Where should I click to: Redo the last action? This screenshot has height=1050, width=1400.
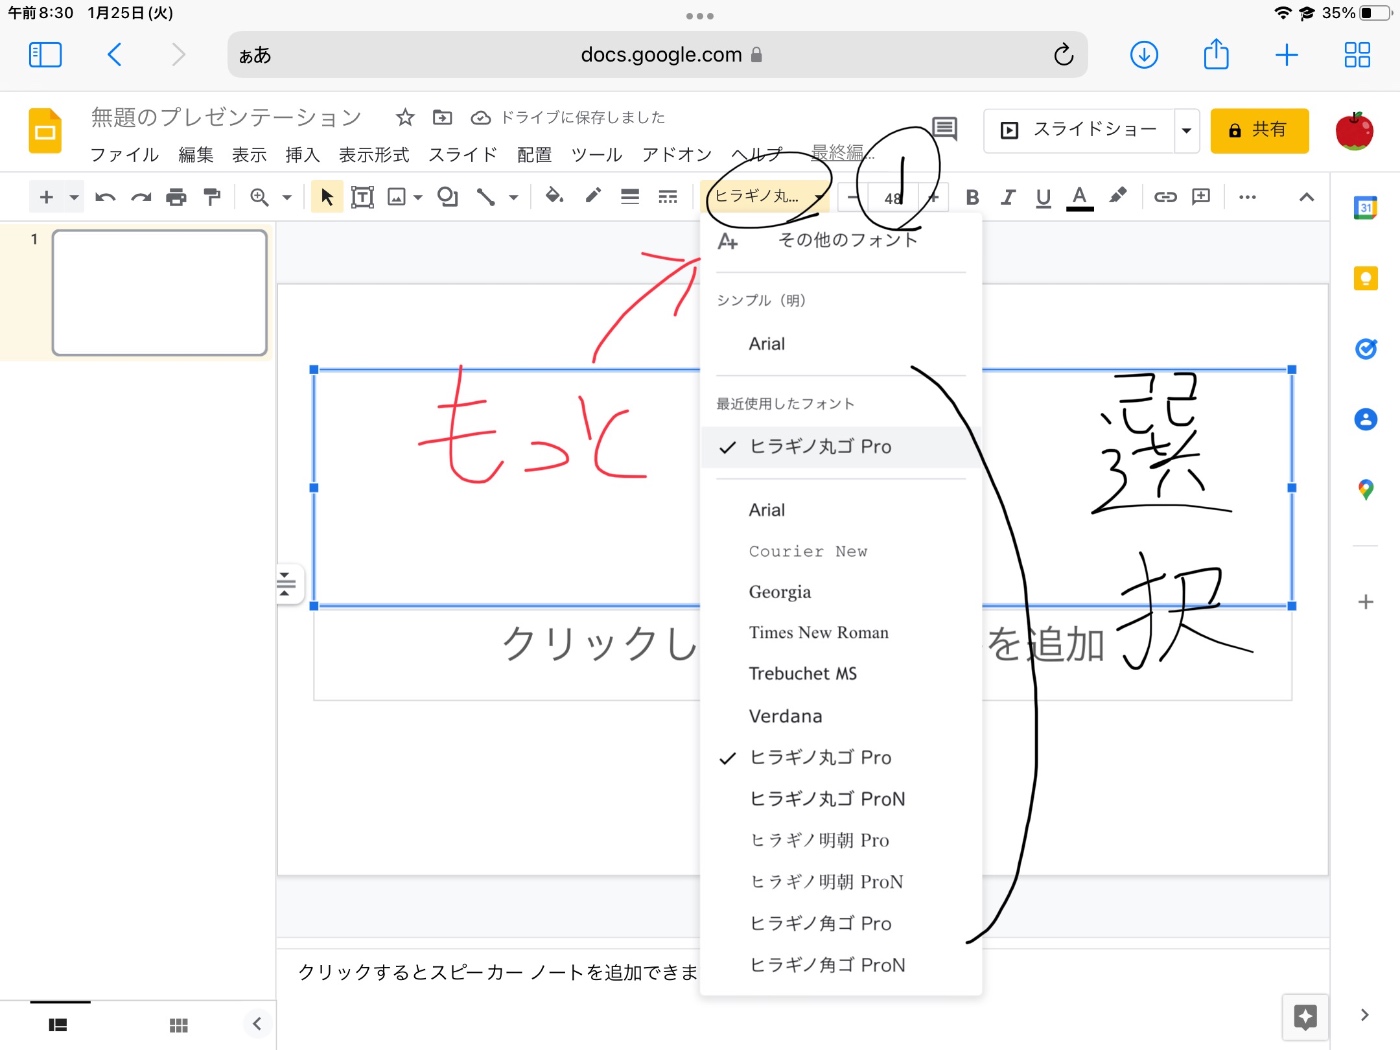tap(141, 197)
